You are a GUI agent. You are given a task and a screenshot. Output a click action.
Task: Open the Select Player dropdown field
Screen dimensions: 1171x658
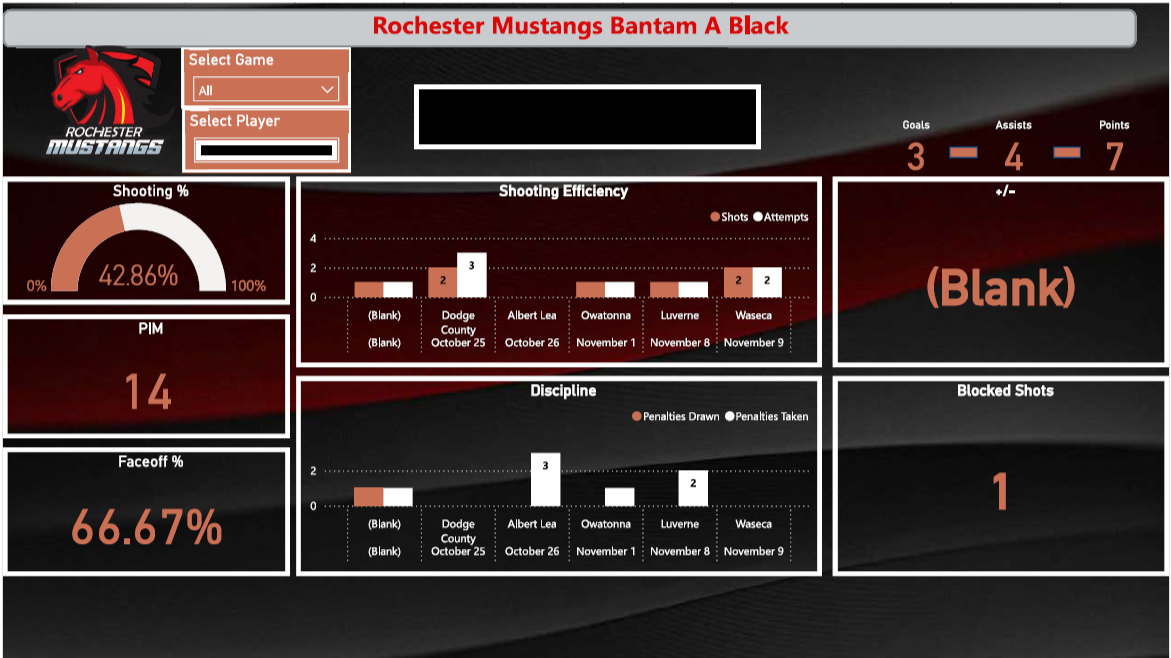coord(266,150)
